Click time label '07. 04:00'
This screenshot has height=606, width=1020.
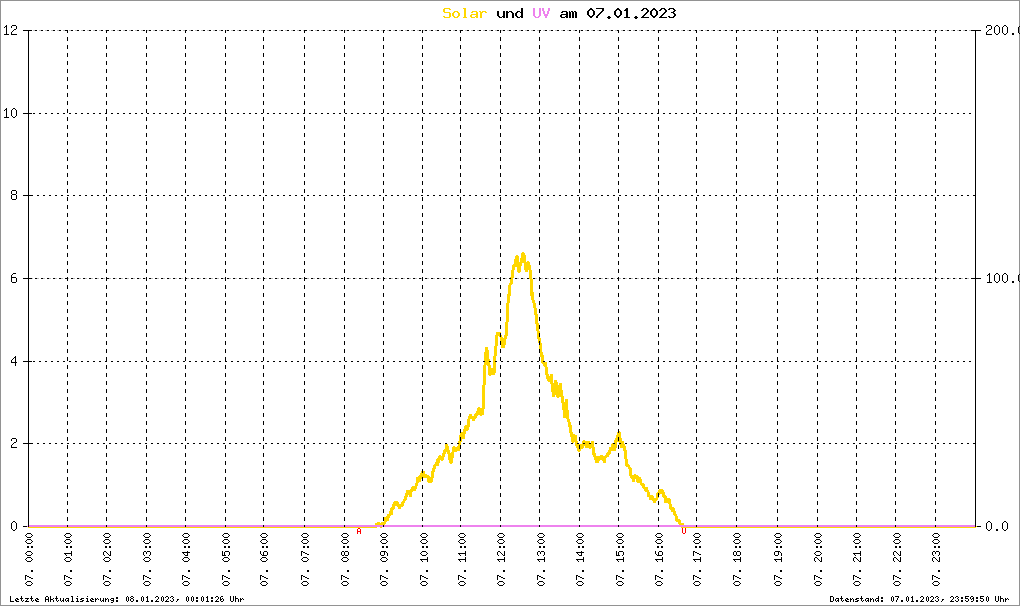coord(186,560)
